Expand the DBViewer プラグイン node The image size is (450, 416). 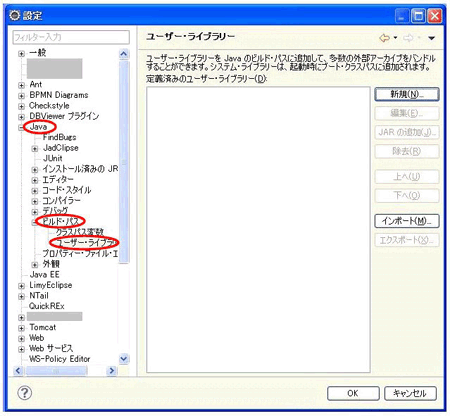point(21,117)
